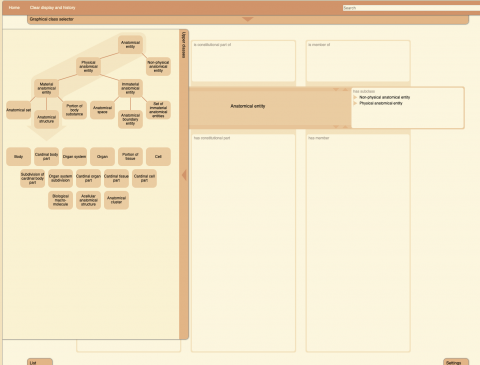Open the List tab at bottom
The image size is (480, 365).
coord(40,362)
